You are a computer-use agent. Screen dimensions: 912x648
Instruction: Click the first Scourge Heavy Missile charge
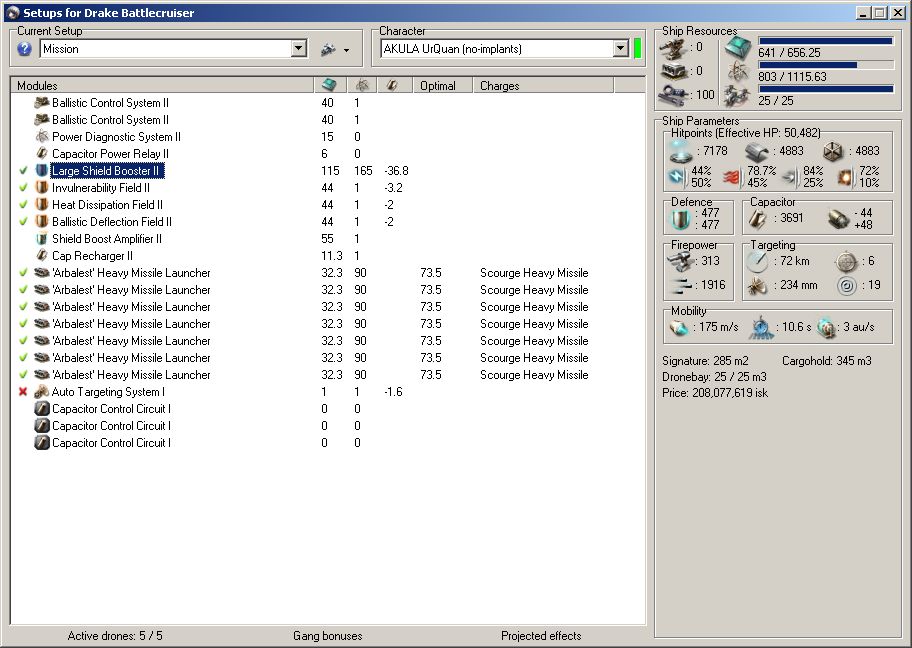(x=534, y=273)
